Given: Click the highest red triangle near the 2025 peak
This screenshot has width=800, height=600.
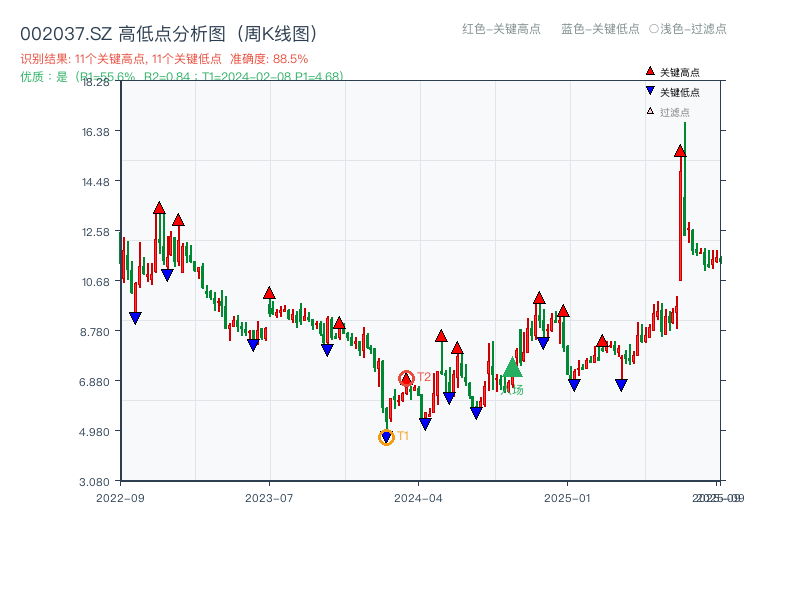Looking at the screenshot, I should pos(681,150).
